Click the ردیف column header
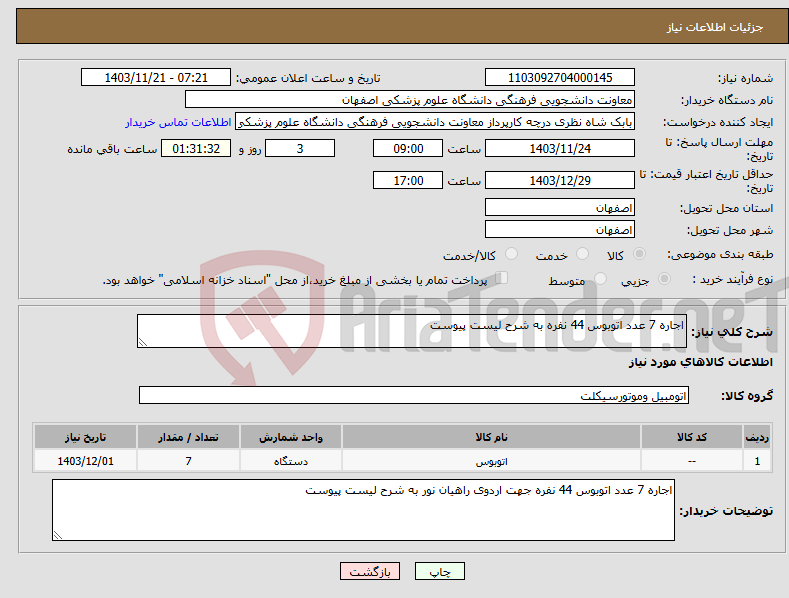This screenshot has width=789, height=598. [757, 437]
